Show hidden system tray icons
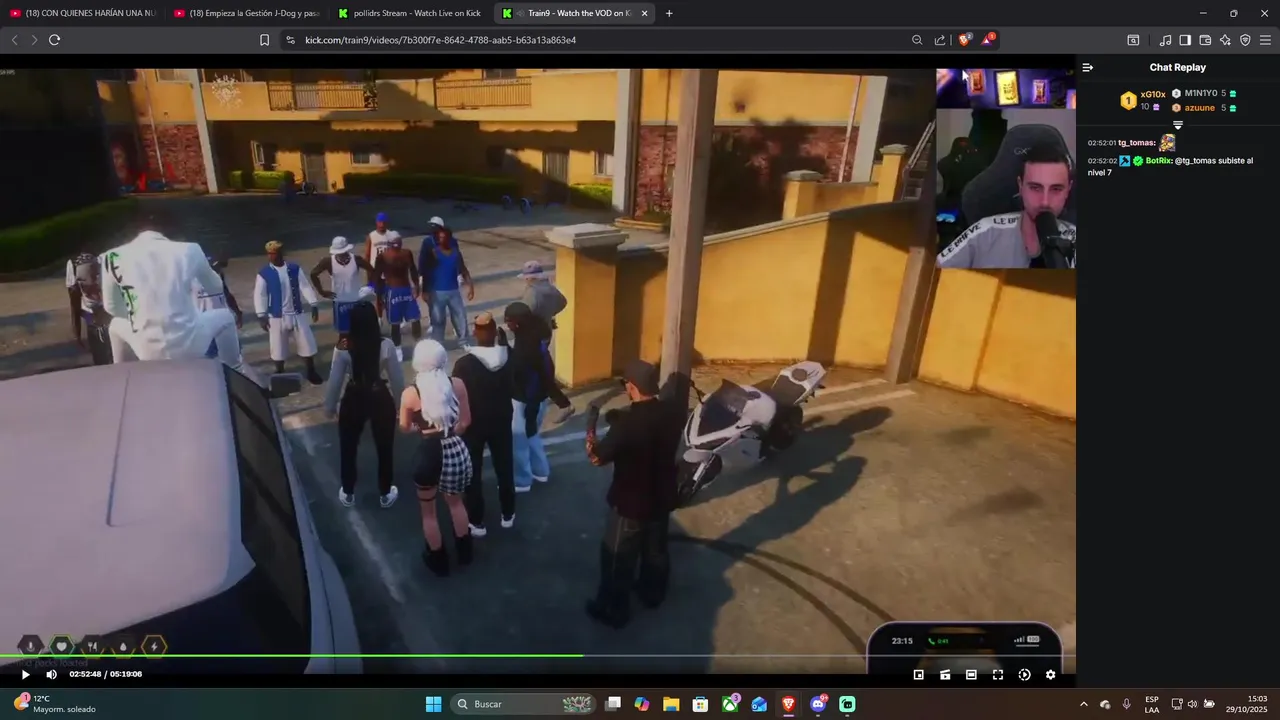 (x=1084, y=704)
